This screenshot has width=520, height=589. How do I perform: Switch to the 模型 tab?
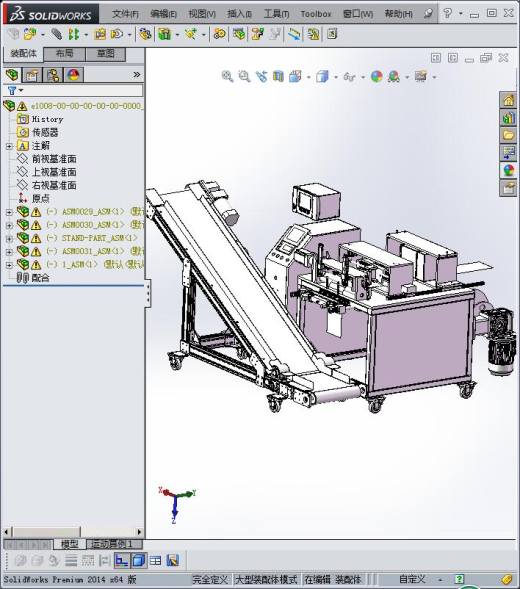click(70, 544)
